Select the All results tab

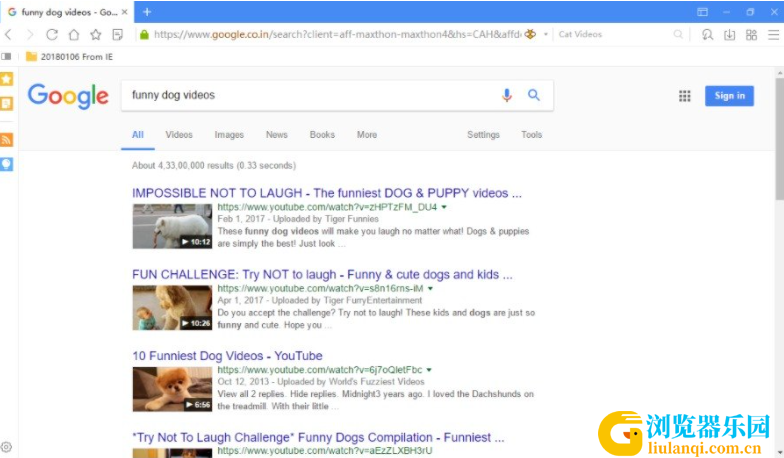point(138,135)
